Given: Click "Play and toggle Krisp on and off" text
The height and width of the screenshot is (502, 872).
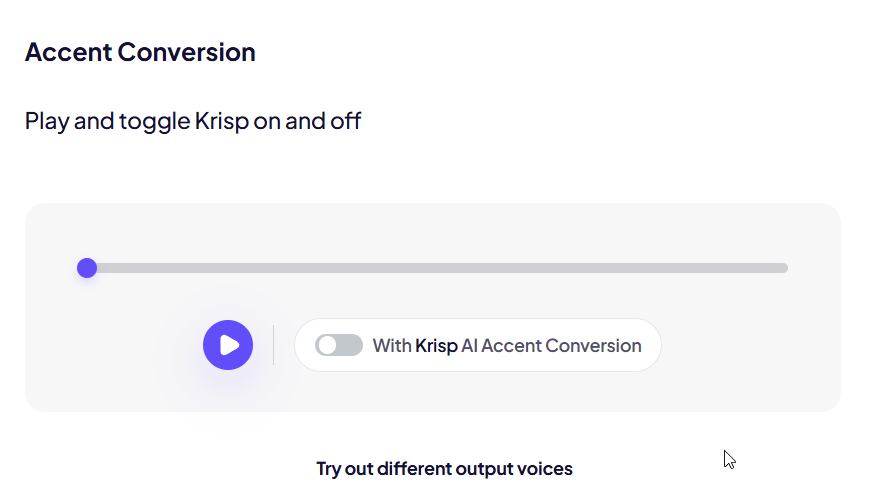Looking at the screenshot, I should tap(193, 122).
